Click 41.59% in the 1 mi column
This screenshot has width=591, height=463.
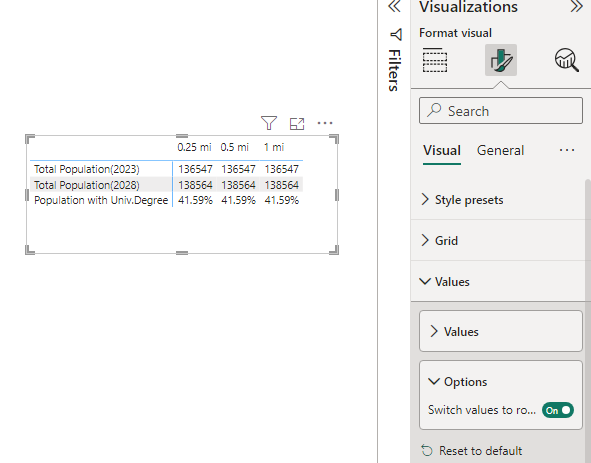(282, 200)
